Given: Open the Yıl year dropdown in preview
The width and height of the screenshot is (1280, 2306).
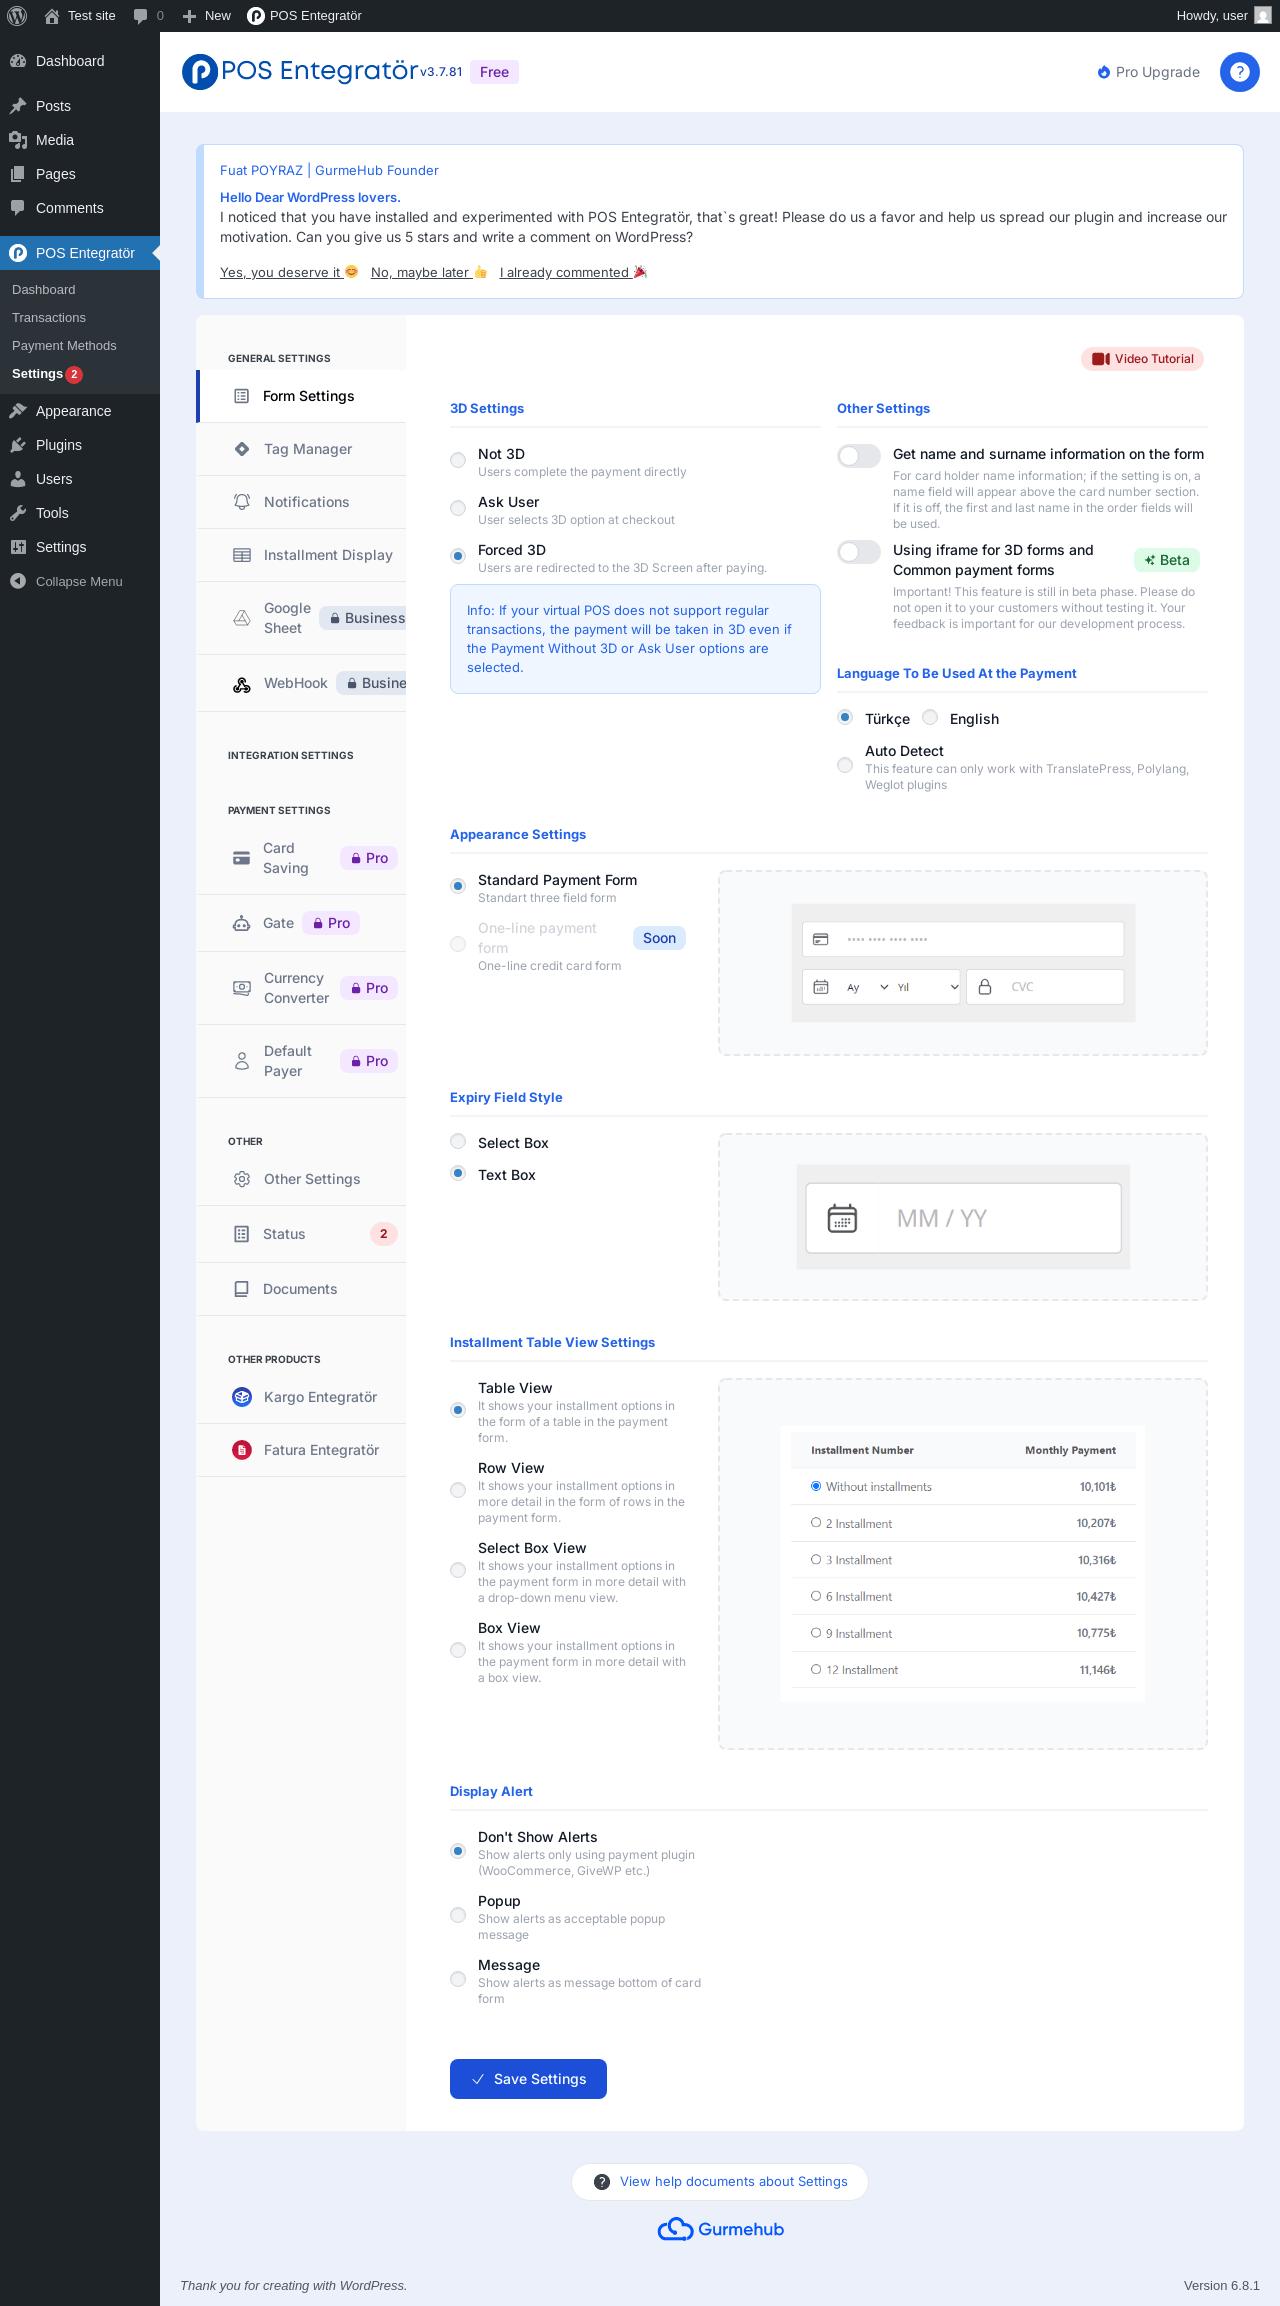Looking at the screenshot, I should (x=928, y=987).
